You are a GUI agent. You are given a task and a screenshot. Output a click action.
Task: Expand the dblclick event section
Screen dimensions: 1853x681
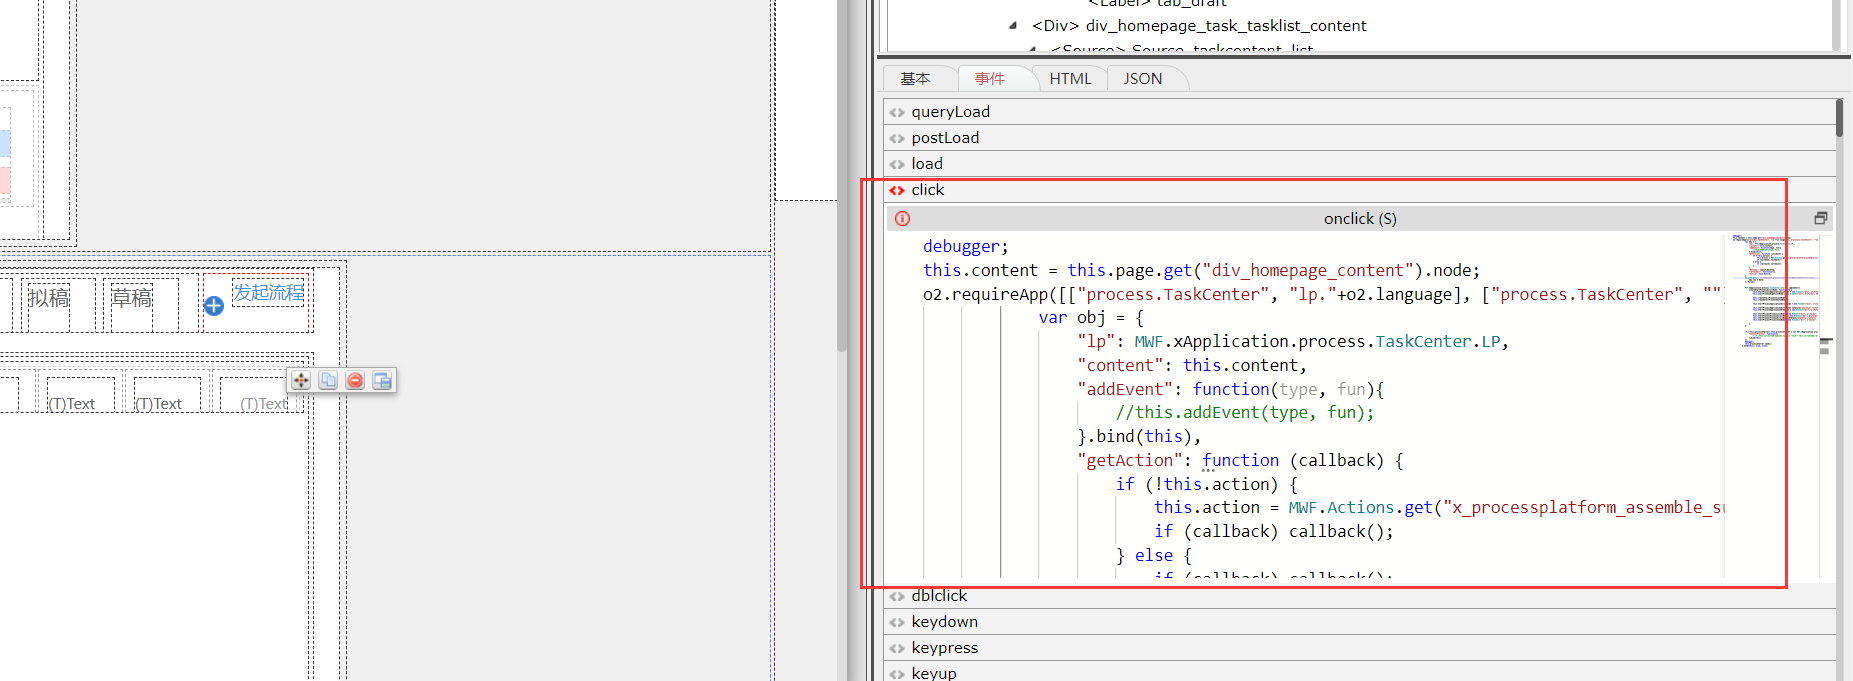(x=939, y=596)
